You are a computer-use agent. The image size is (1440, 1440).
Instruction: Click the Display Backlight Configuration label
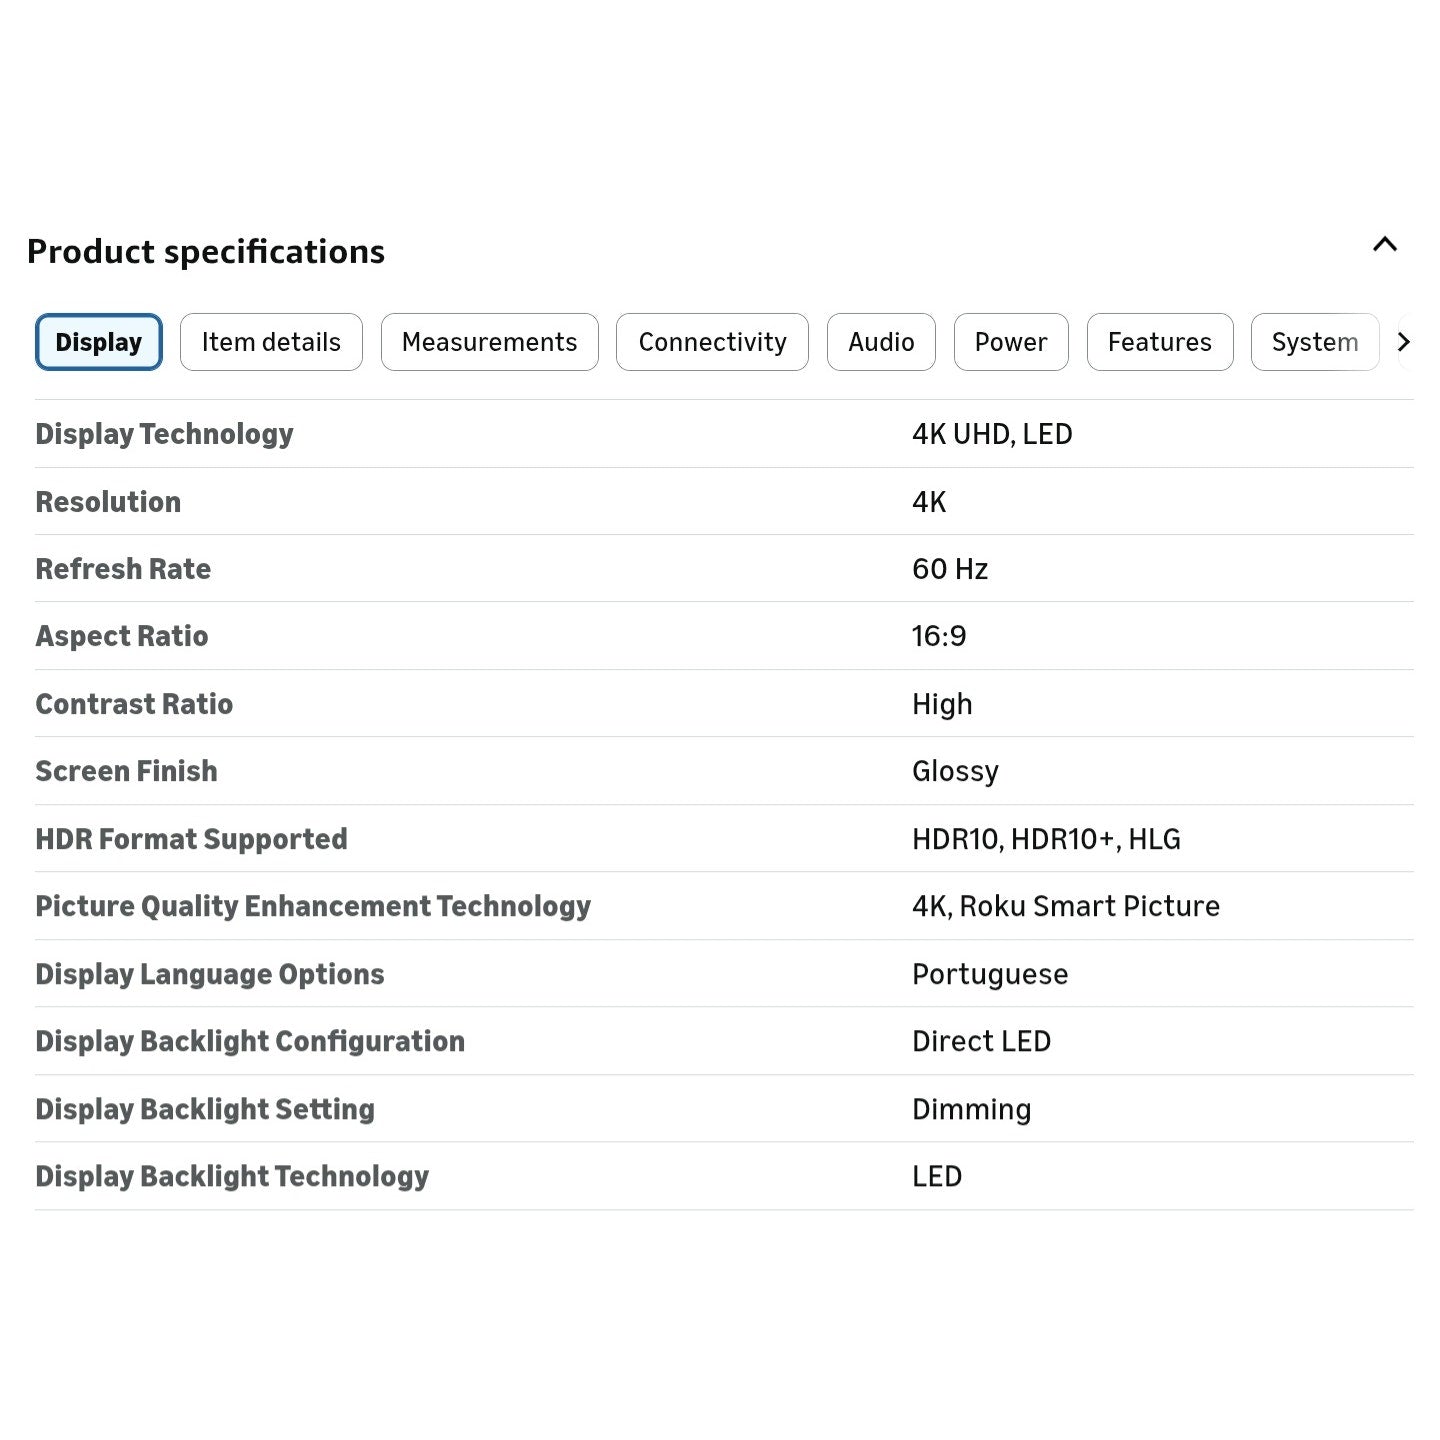[250, 1041]
